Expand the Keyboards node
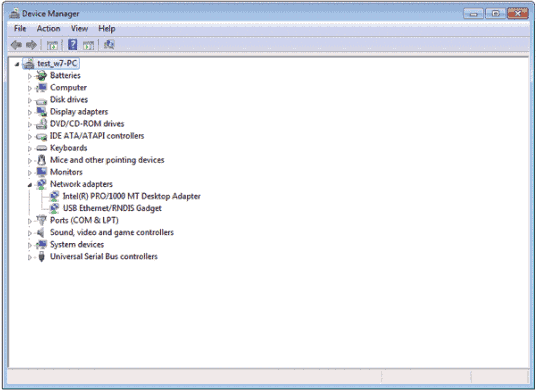Image resolution: width=536 pixels, height=391 pixels. click(x=30, y=149)
